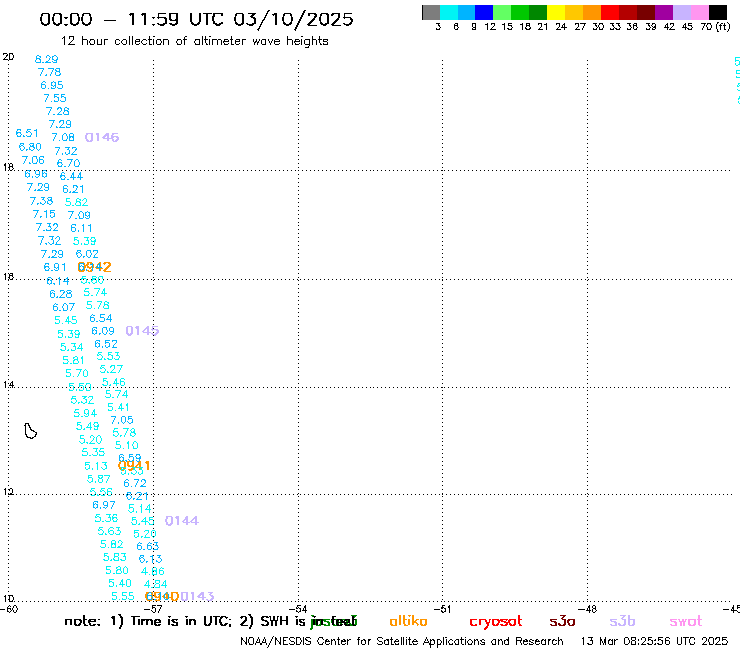Click the 6.72 wave height value
The image size is (740, 650).
[135, 483]
